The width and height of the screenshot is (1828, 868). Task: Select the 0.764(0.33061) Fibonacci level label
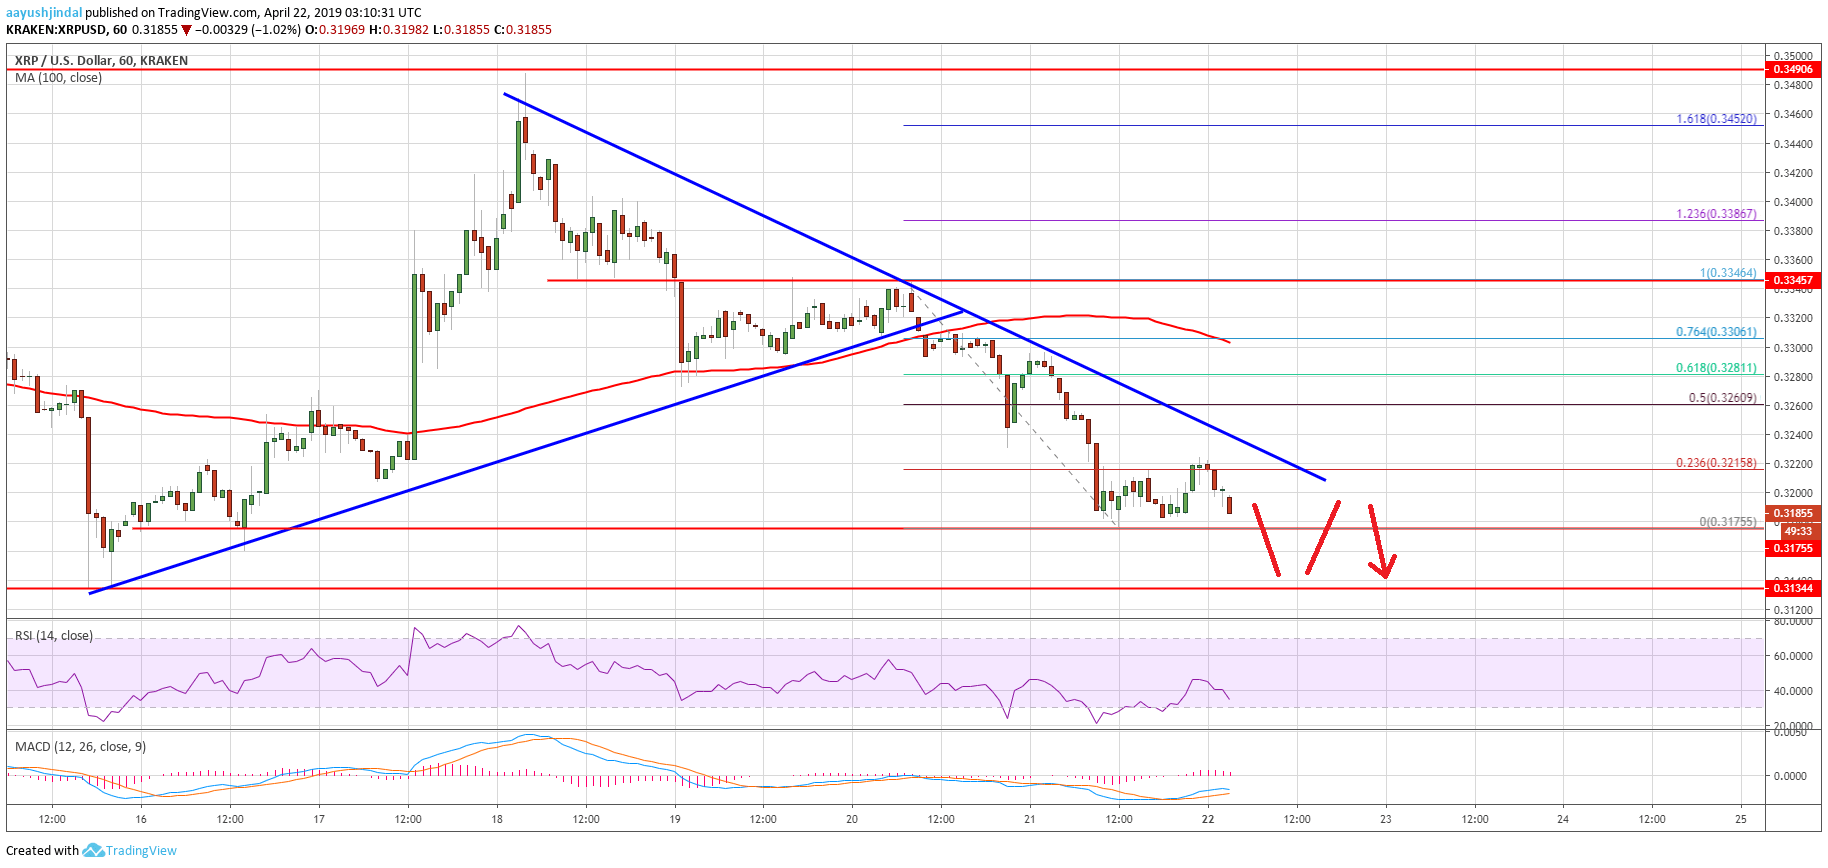1716,332
